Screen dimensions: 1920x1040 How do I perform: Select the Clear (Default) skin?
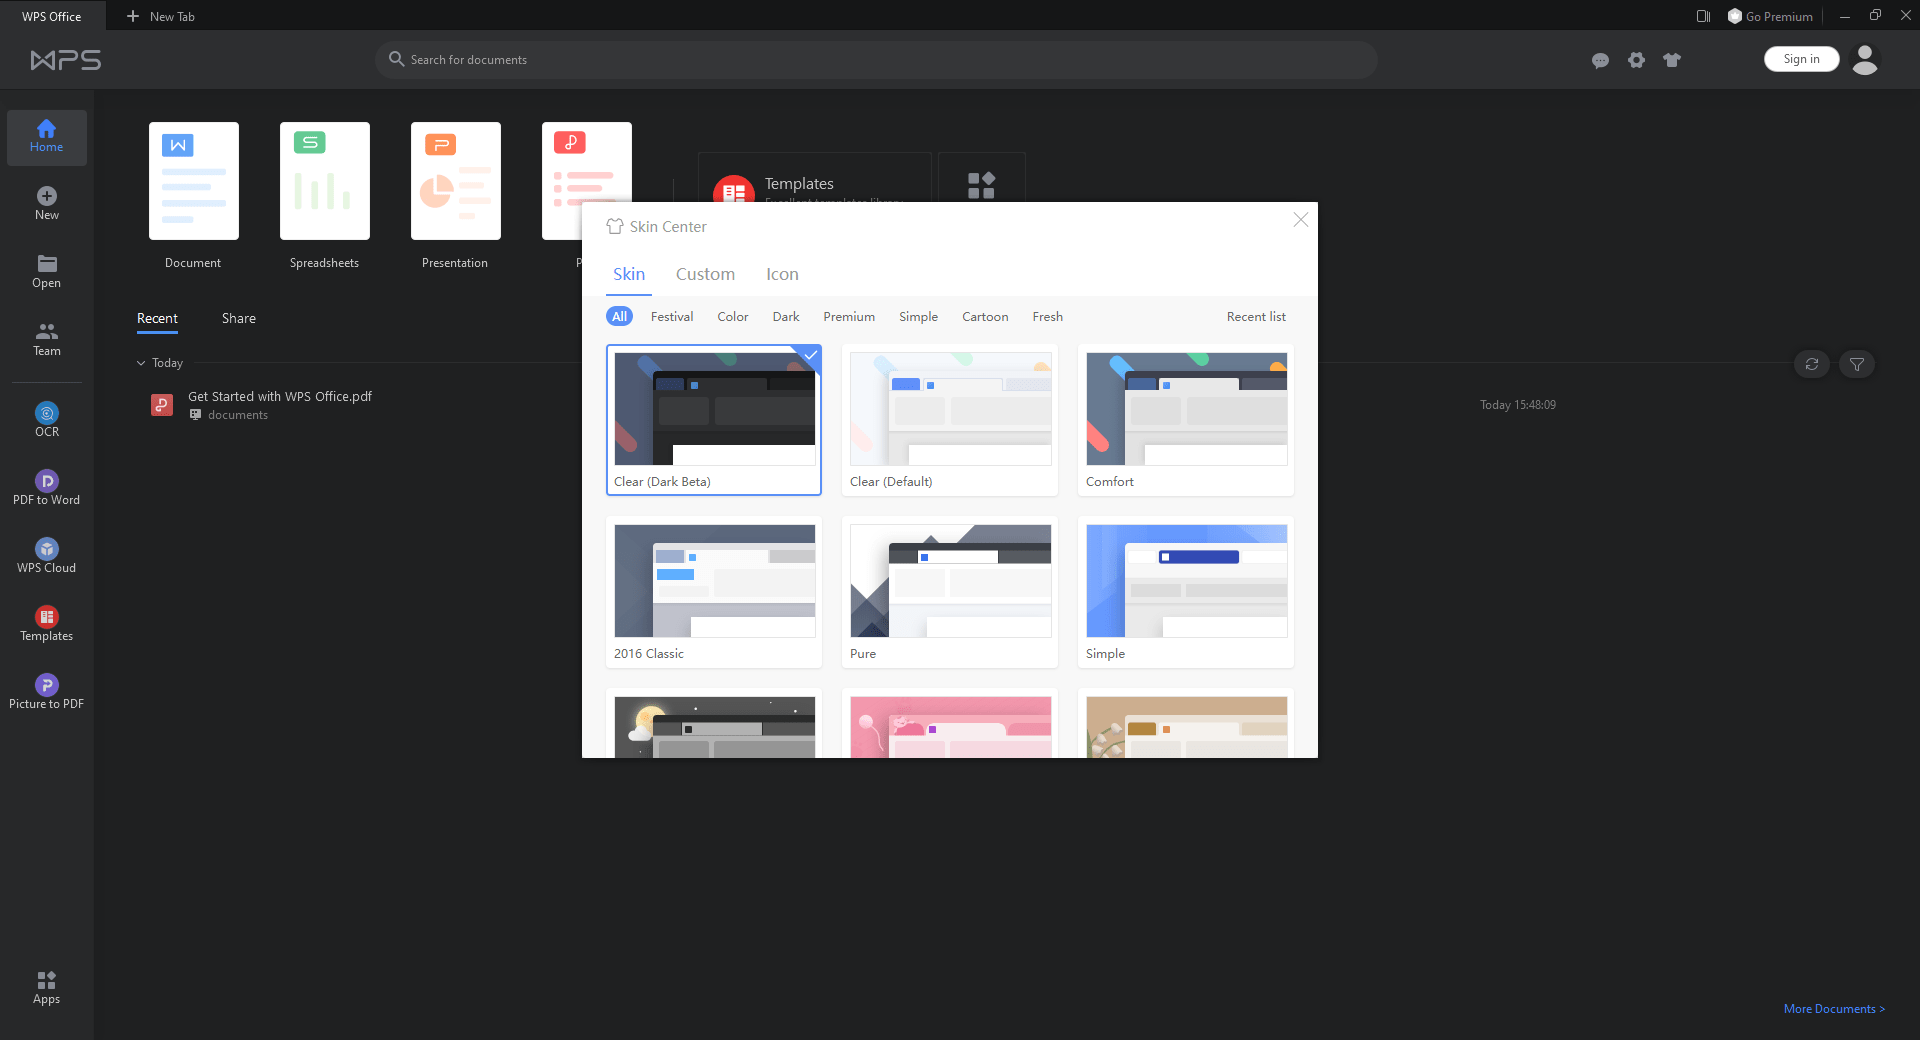(949, 419)
